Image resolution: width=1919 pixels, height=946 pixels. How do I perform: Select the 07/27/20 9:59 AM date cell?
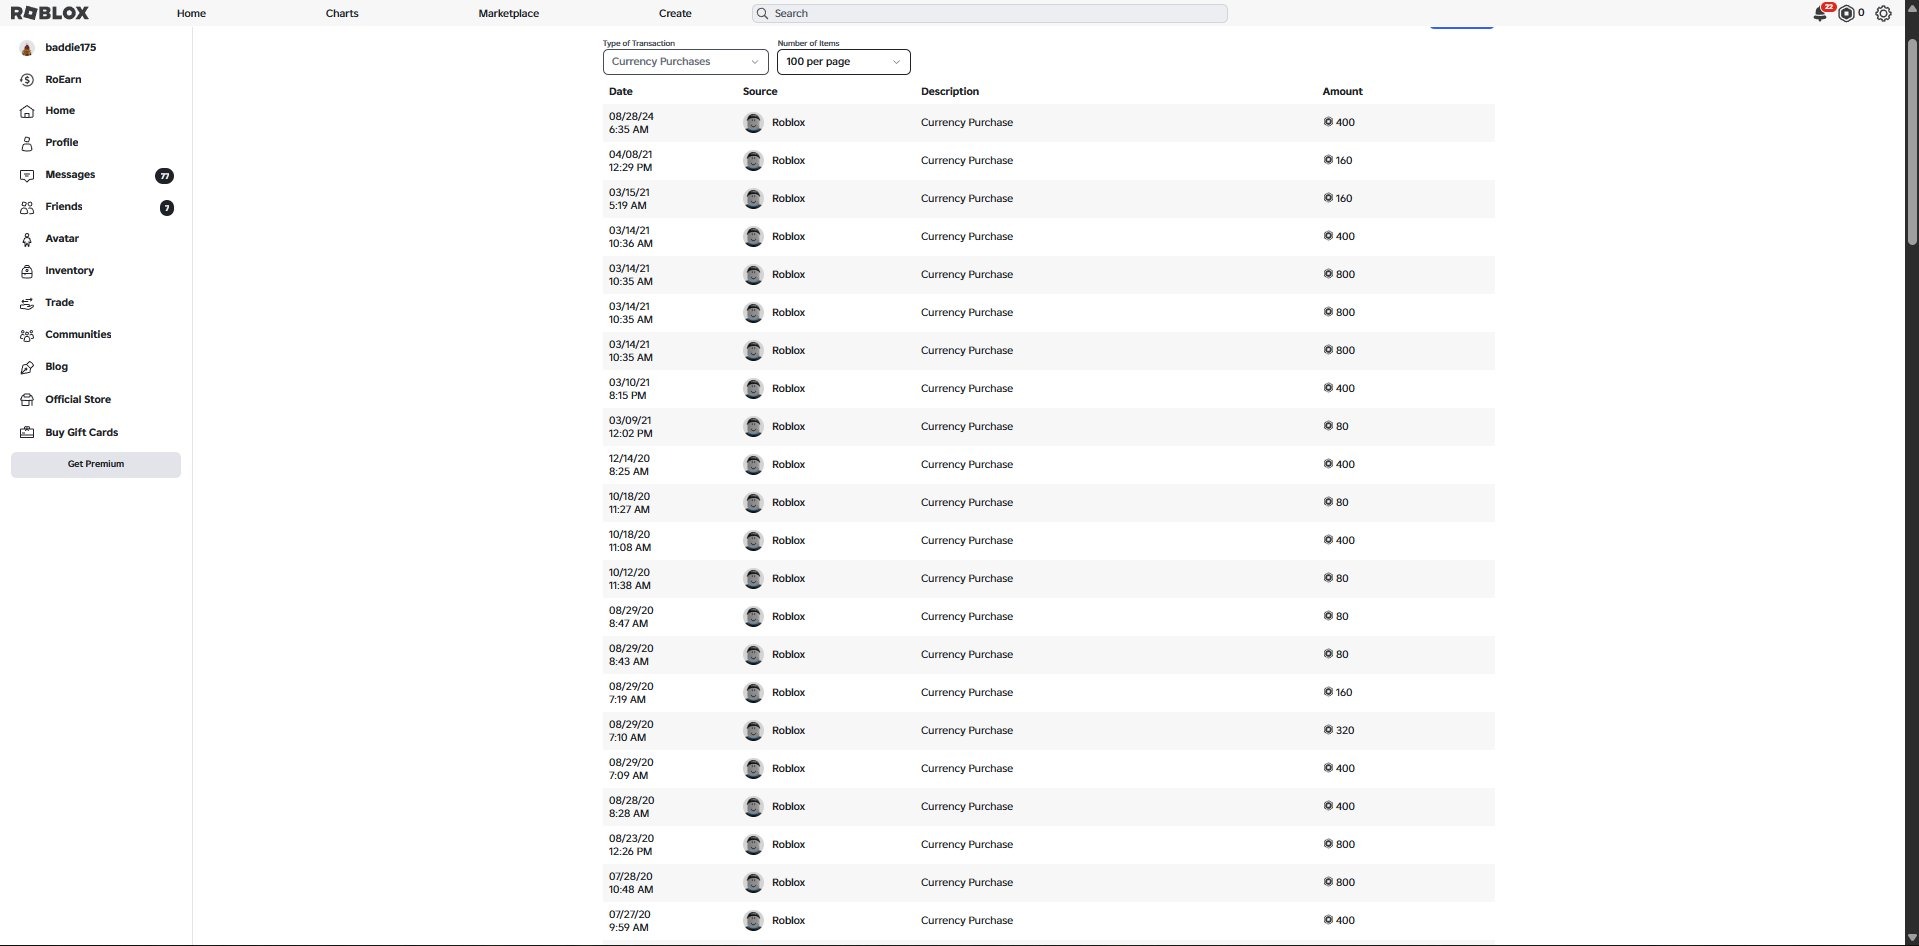pos(630,921)
